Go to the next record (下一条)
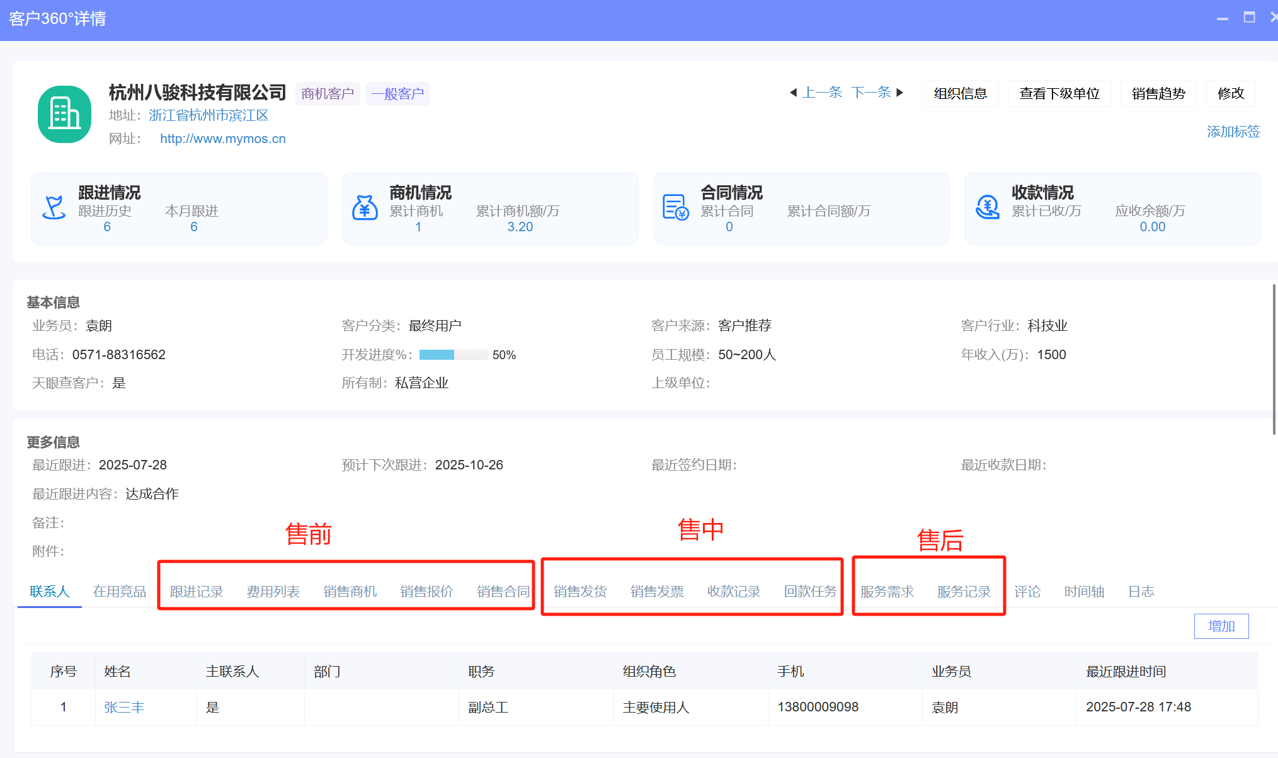 click(x=877, y=93)
